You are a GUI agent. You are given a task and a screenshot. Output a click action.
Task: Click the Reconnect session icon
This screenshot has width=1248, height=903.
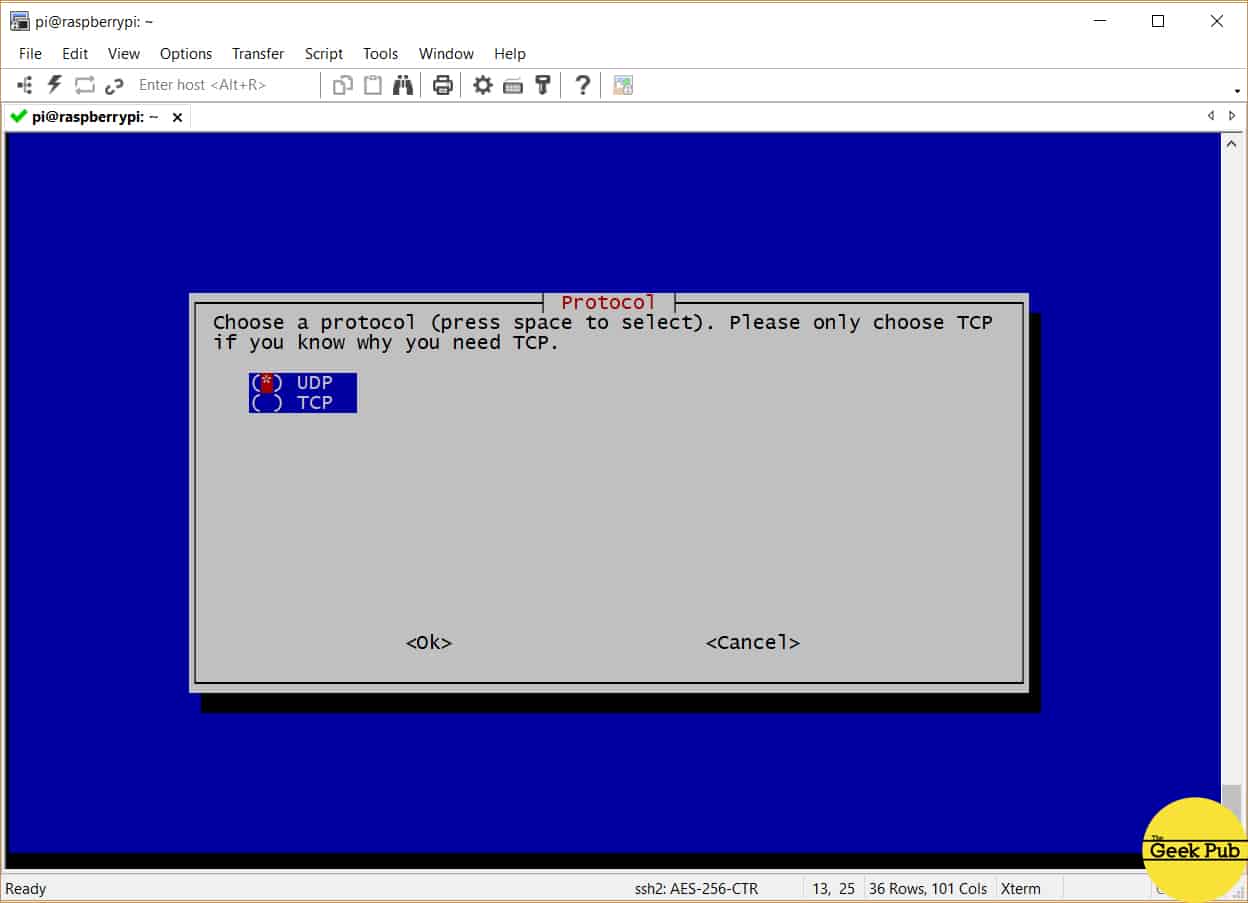[84, 85]
